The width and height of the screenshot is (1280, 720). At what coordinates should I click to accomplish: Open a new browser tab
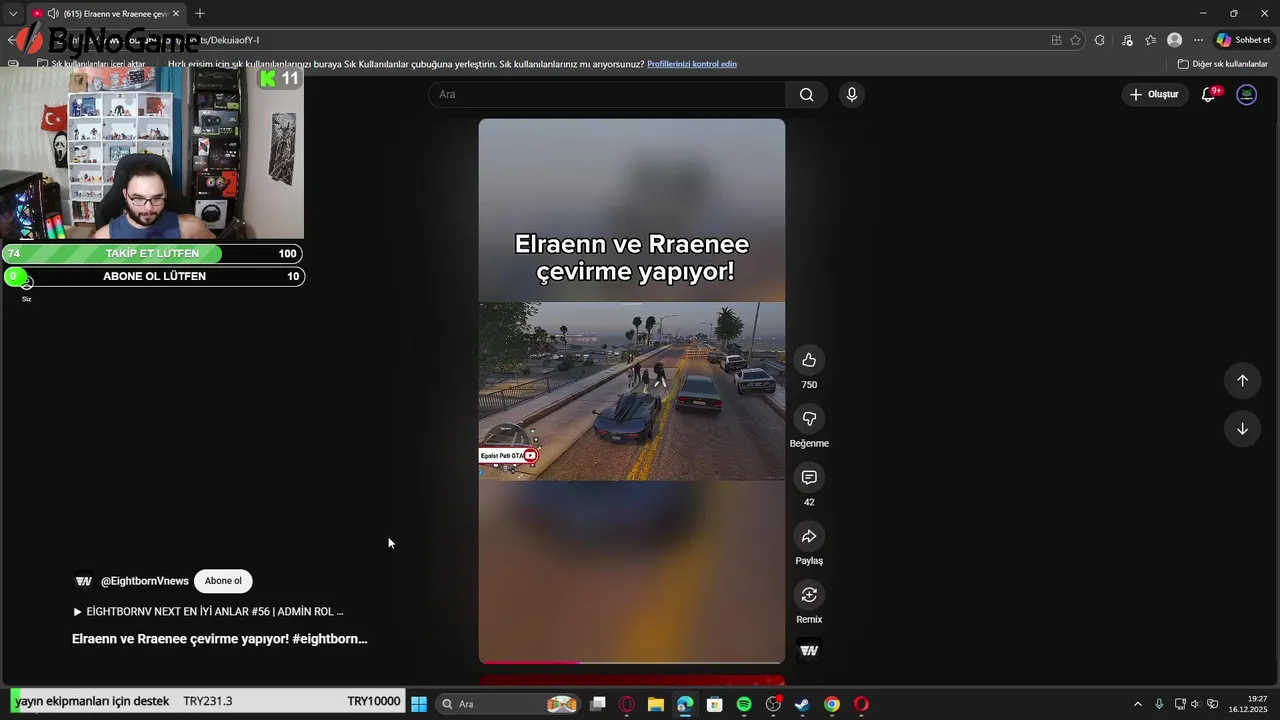(200, 14)
